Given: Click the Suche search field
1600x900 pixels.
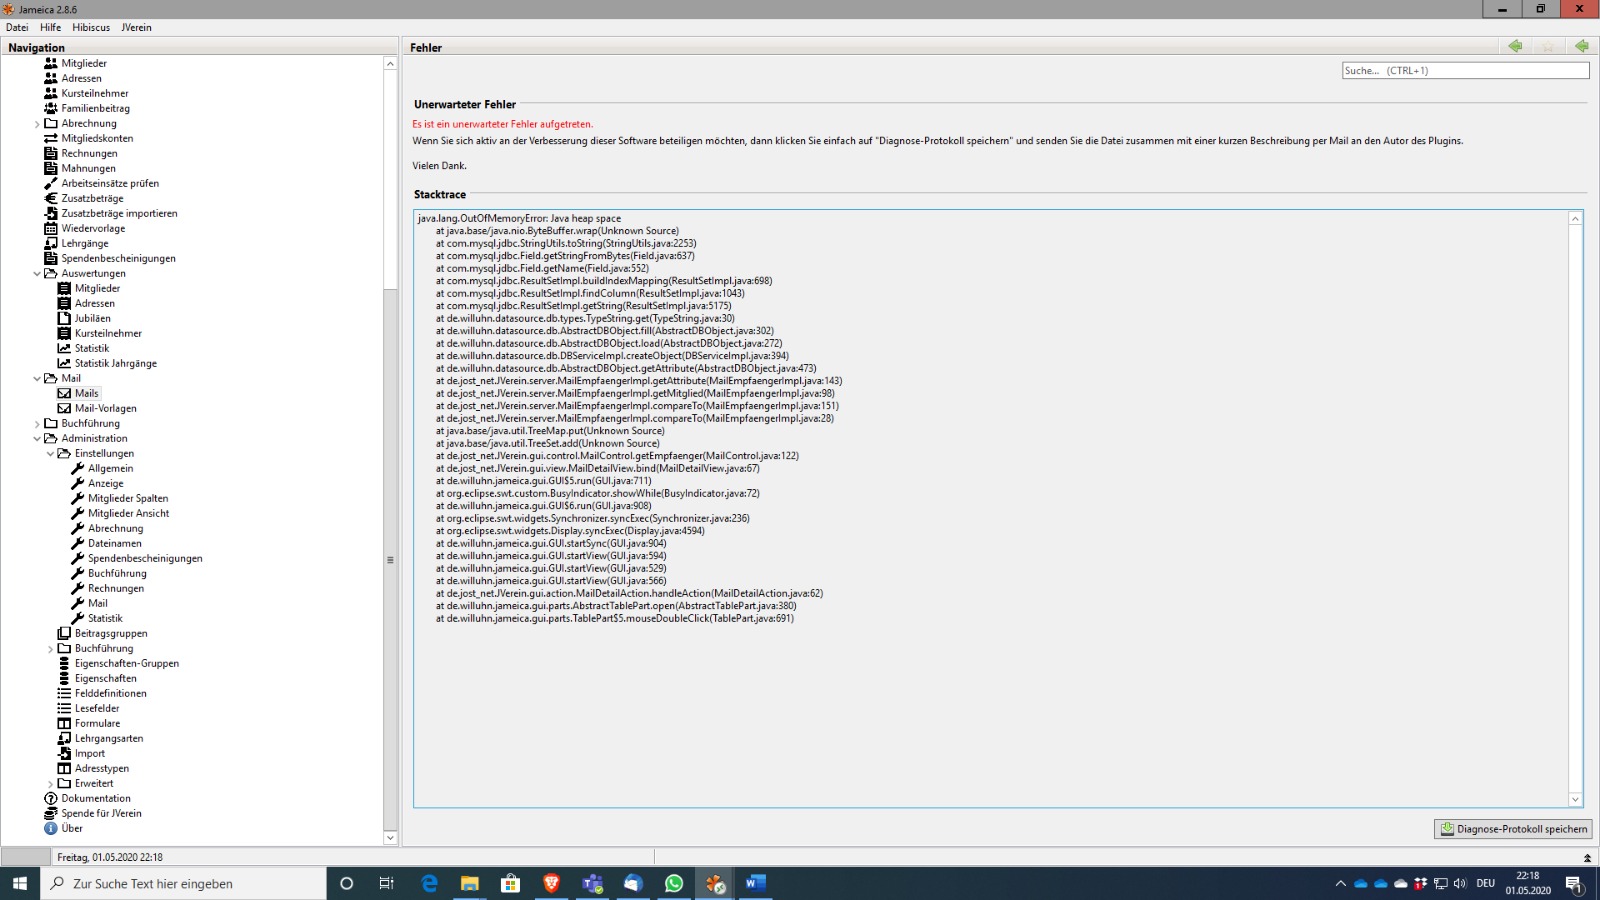Looking at the screenshot, I should (x=1465, y=70).
